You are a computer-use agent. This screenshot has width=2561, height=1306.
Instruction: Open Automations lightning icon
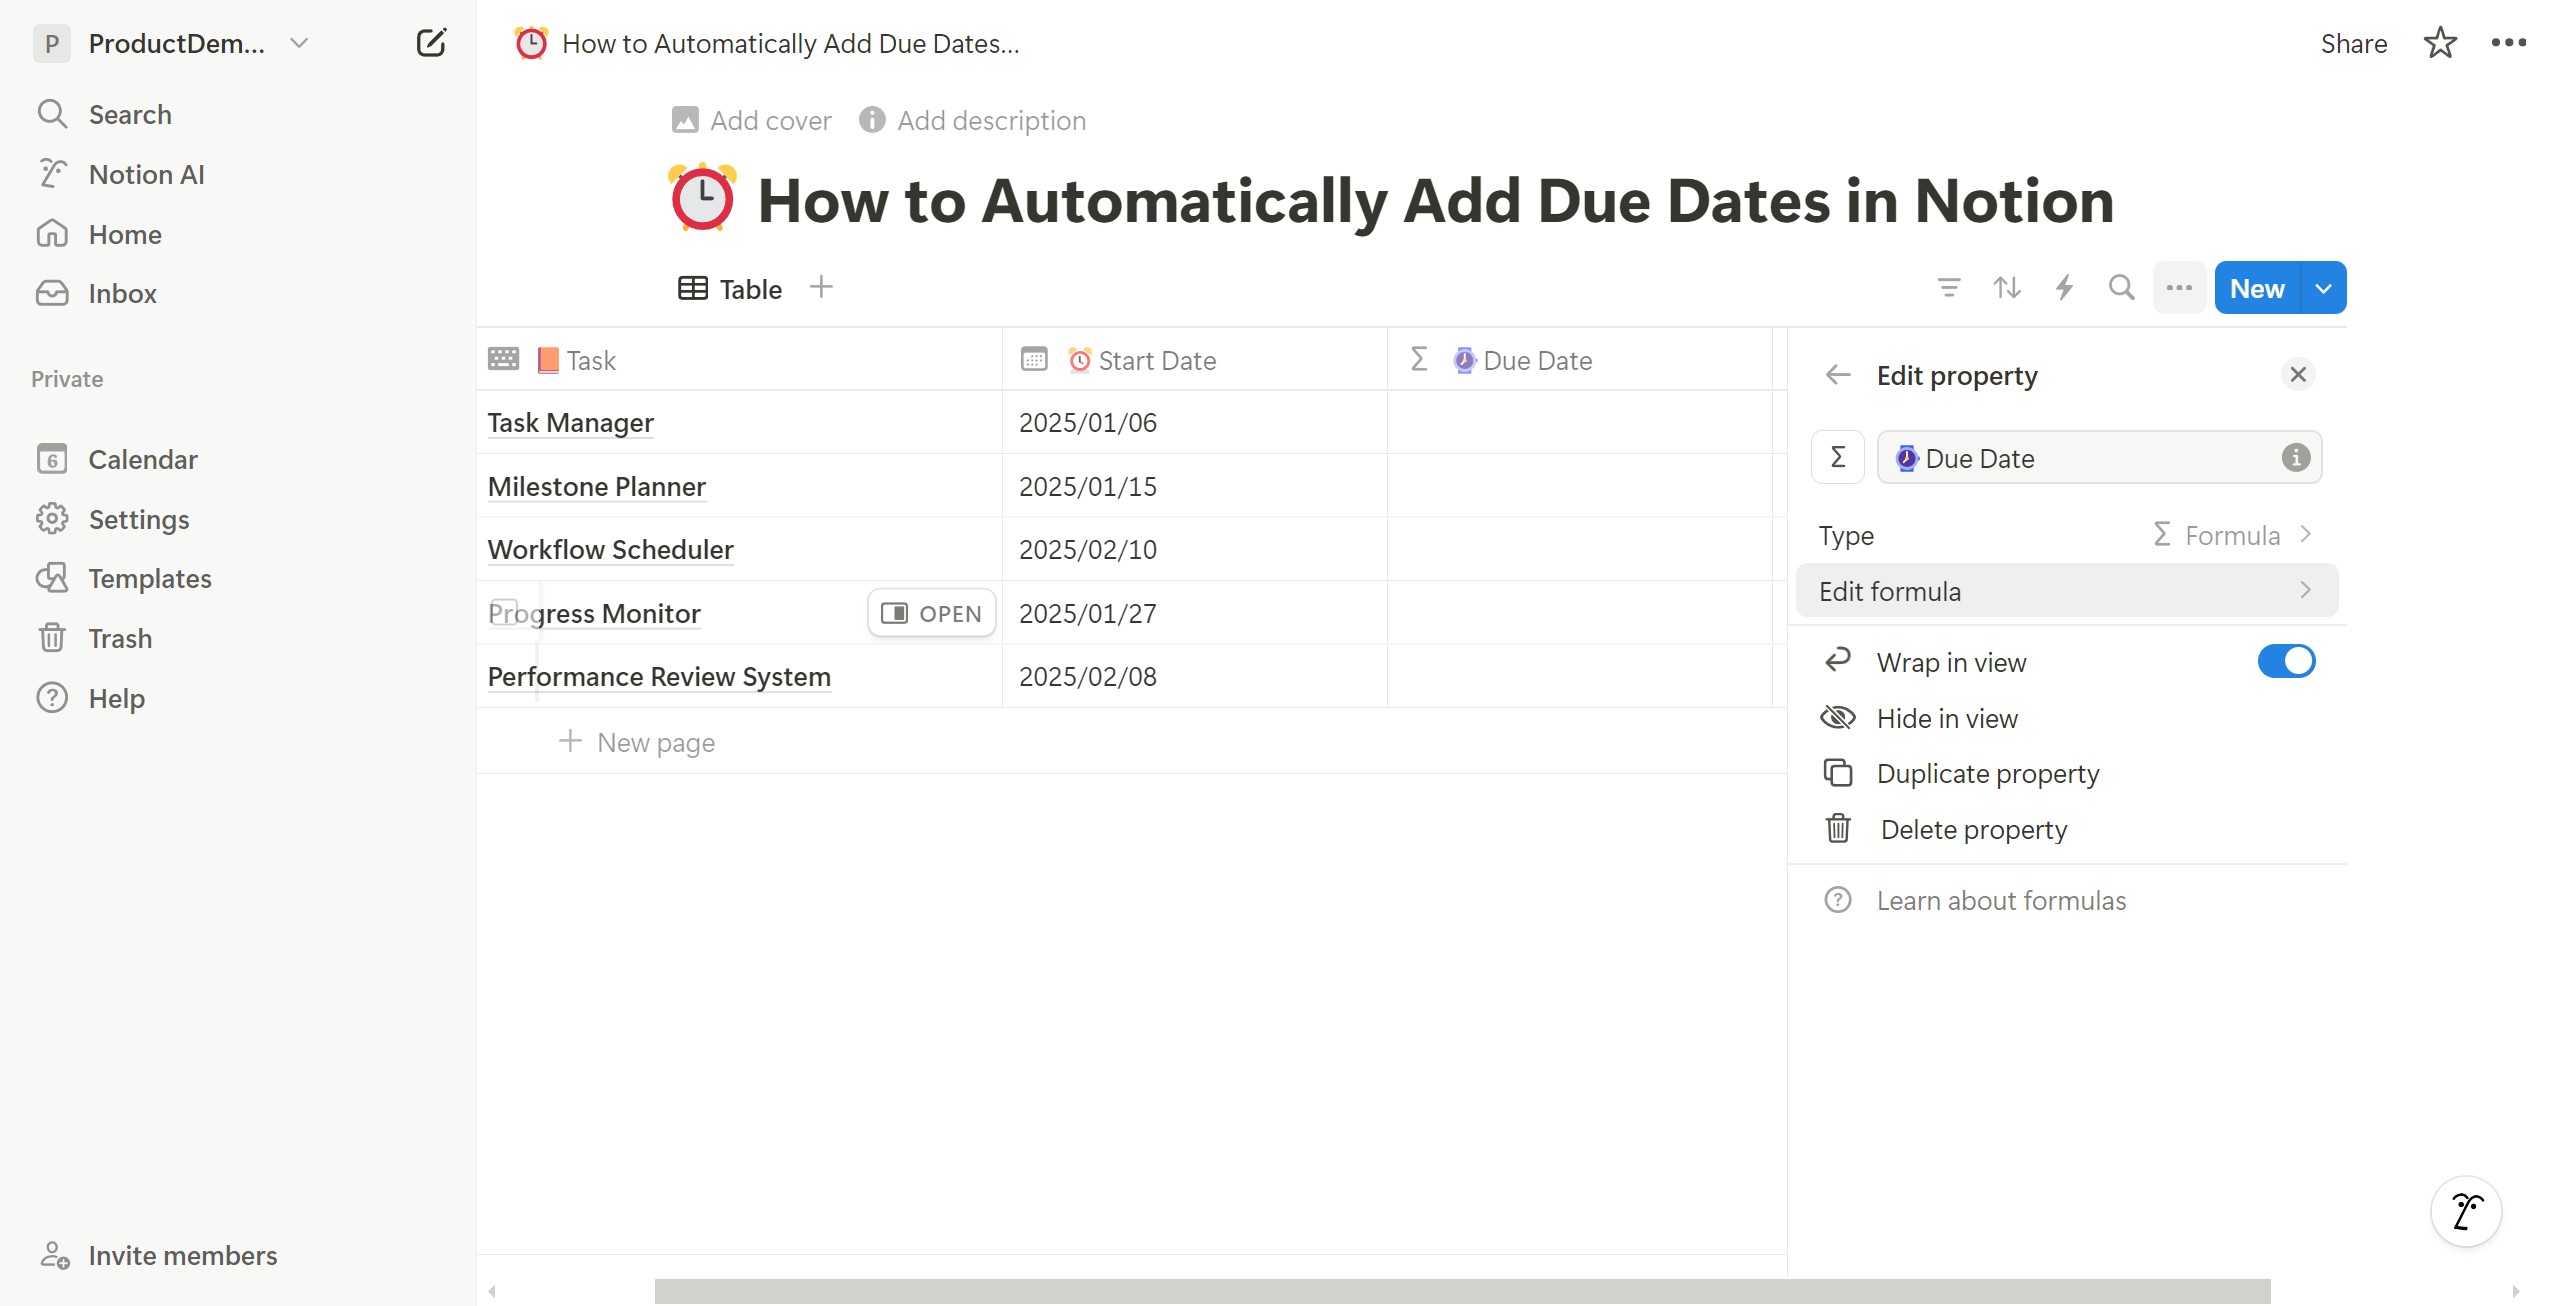(x=2064, y=288)
